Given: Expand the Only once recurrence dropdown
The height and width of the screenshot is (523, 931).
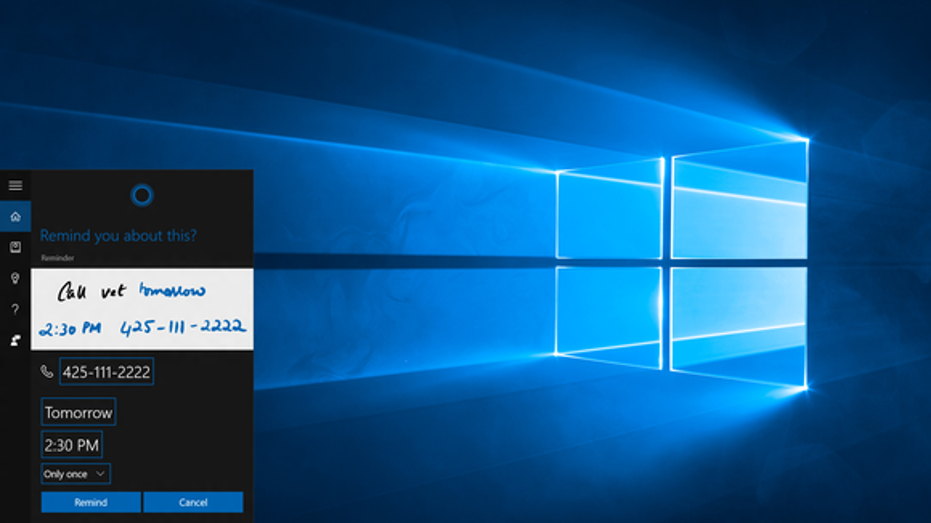Looking at the screenshot, I should pos(75,474).
